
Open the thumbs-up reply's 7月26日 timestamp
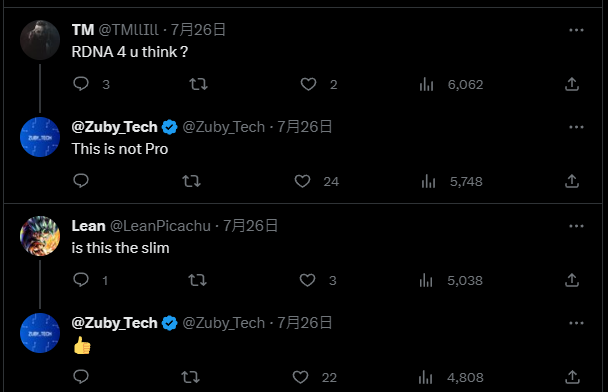(304, 323)
